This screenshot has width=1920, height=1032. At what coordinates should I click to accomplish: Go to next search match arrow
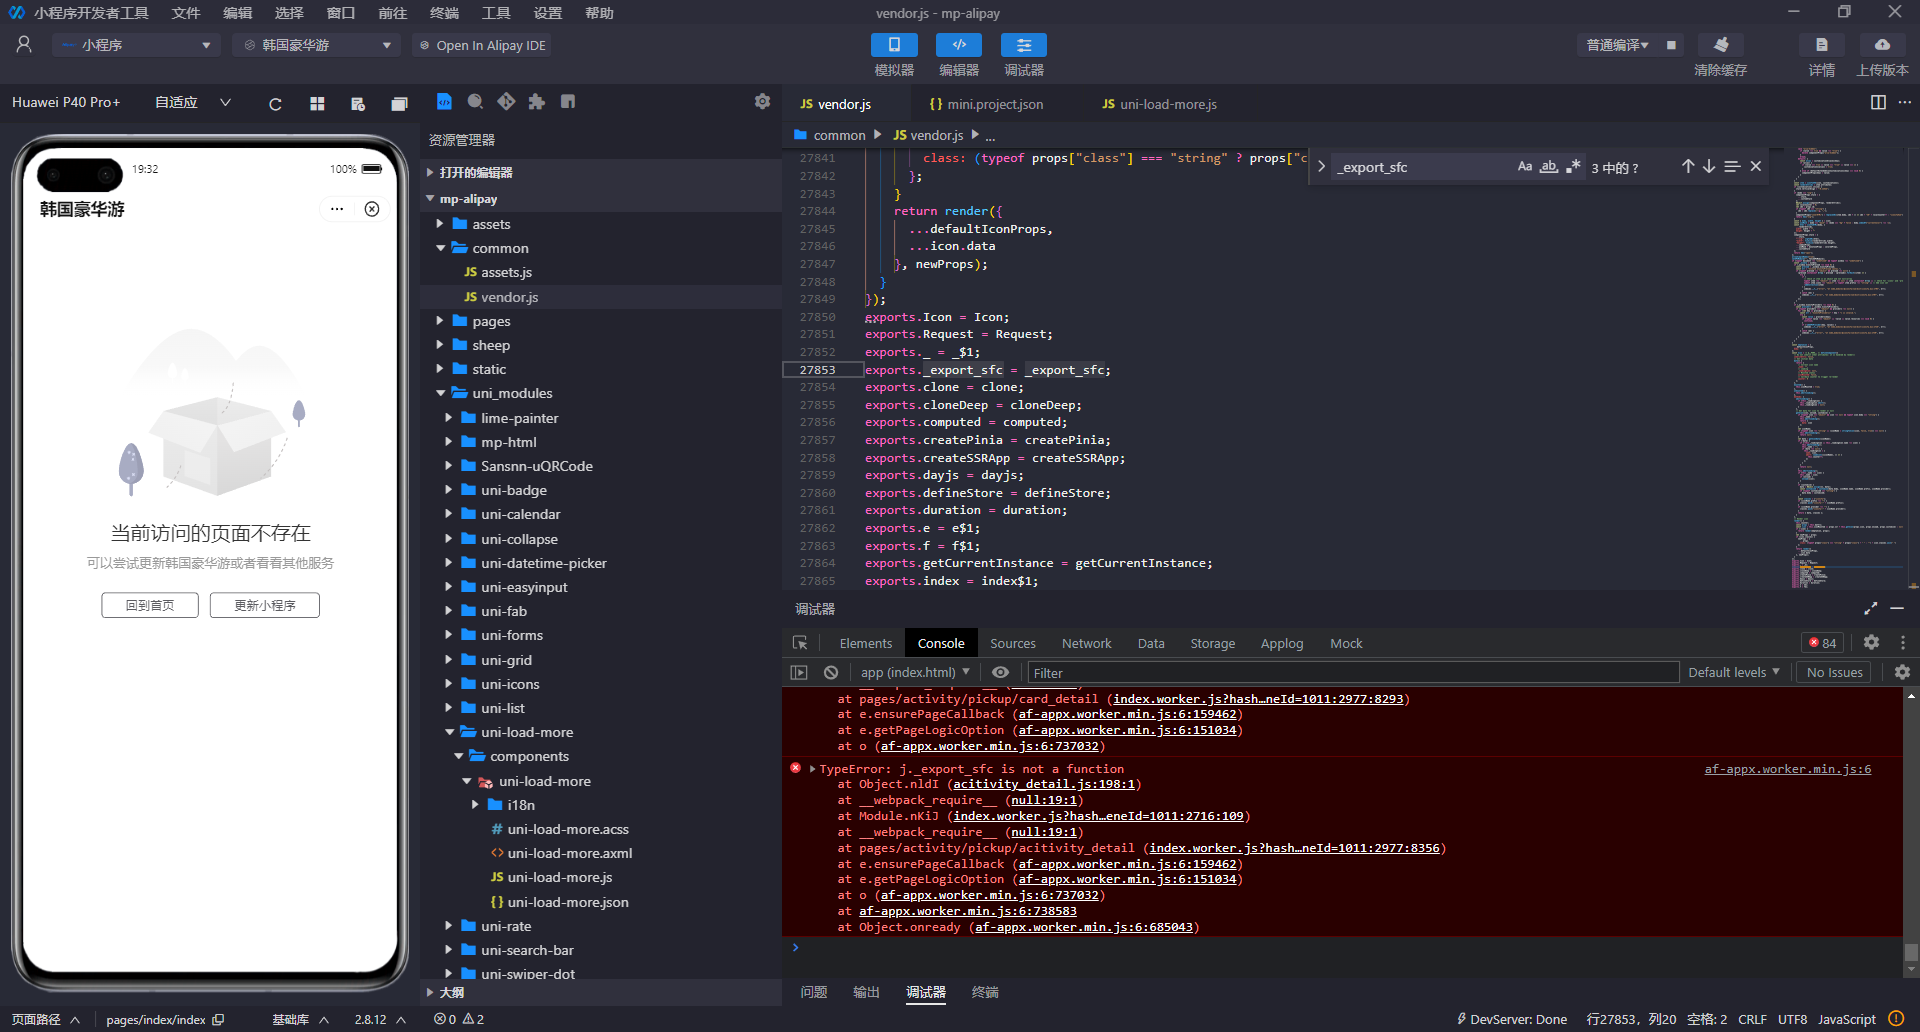coord(1709,167)
